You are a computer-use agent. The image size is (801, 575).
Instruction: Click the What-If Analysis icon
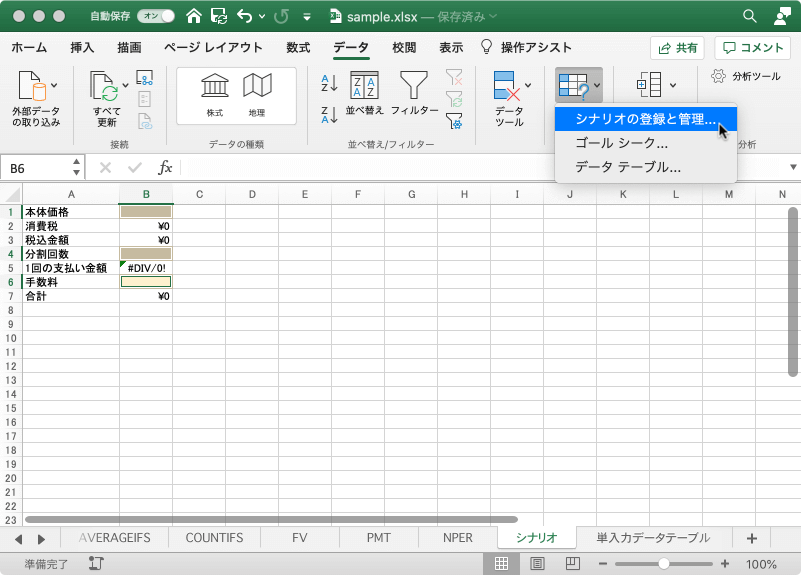pyautogui.click(x=574, y=85)
